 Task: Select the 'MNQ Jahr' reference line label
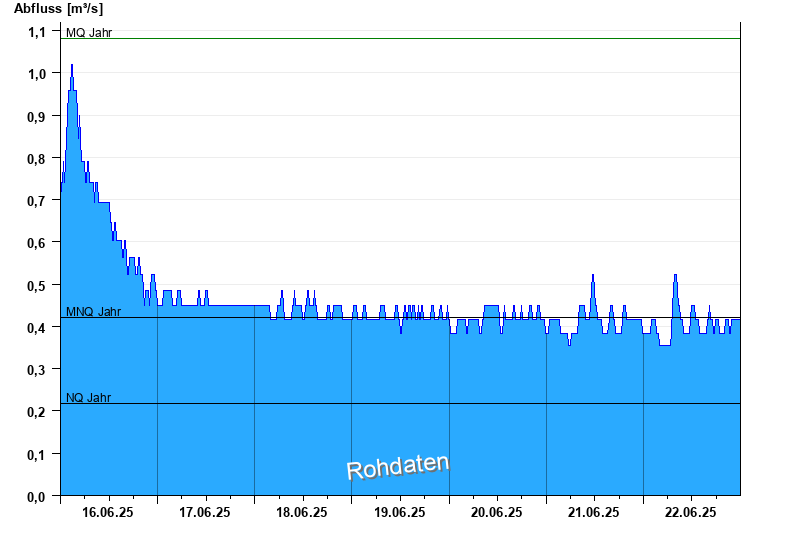[x=93, y=312]
